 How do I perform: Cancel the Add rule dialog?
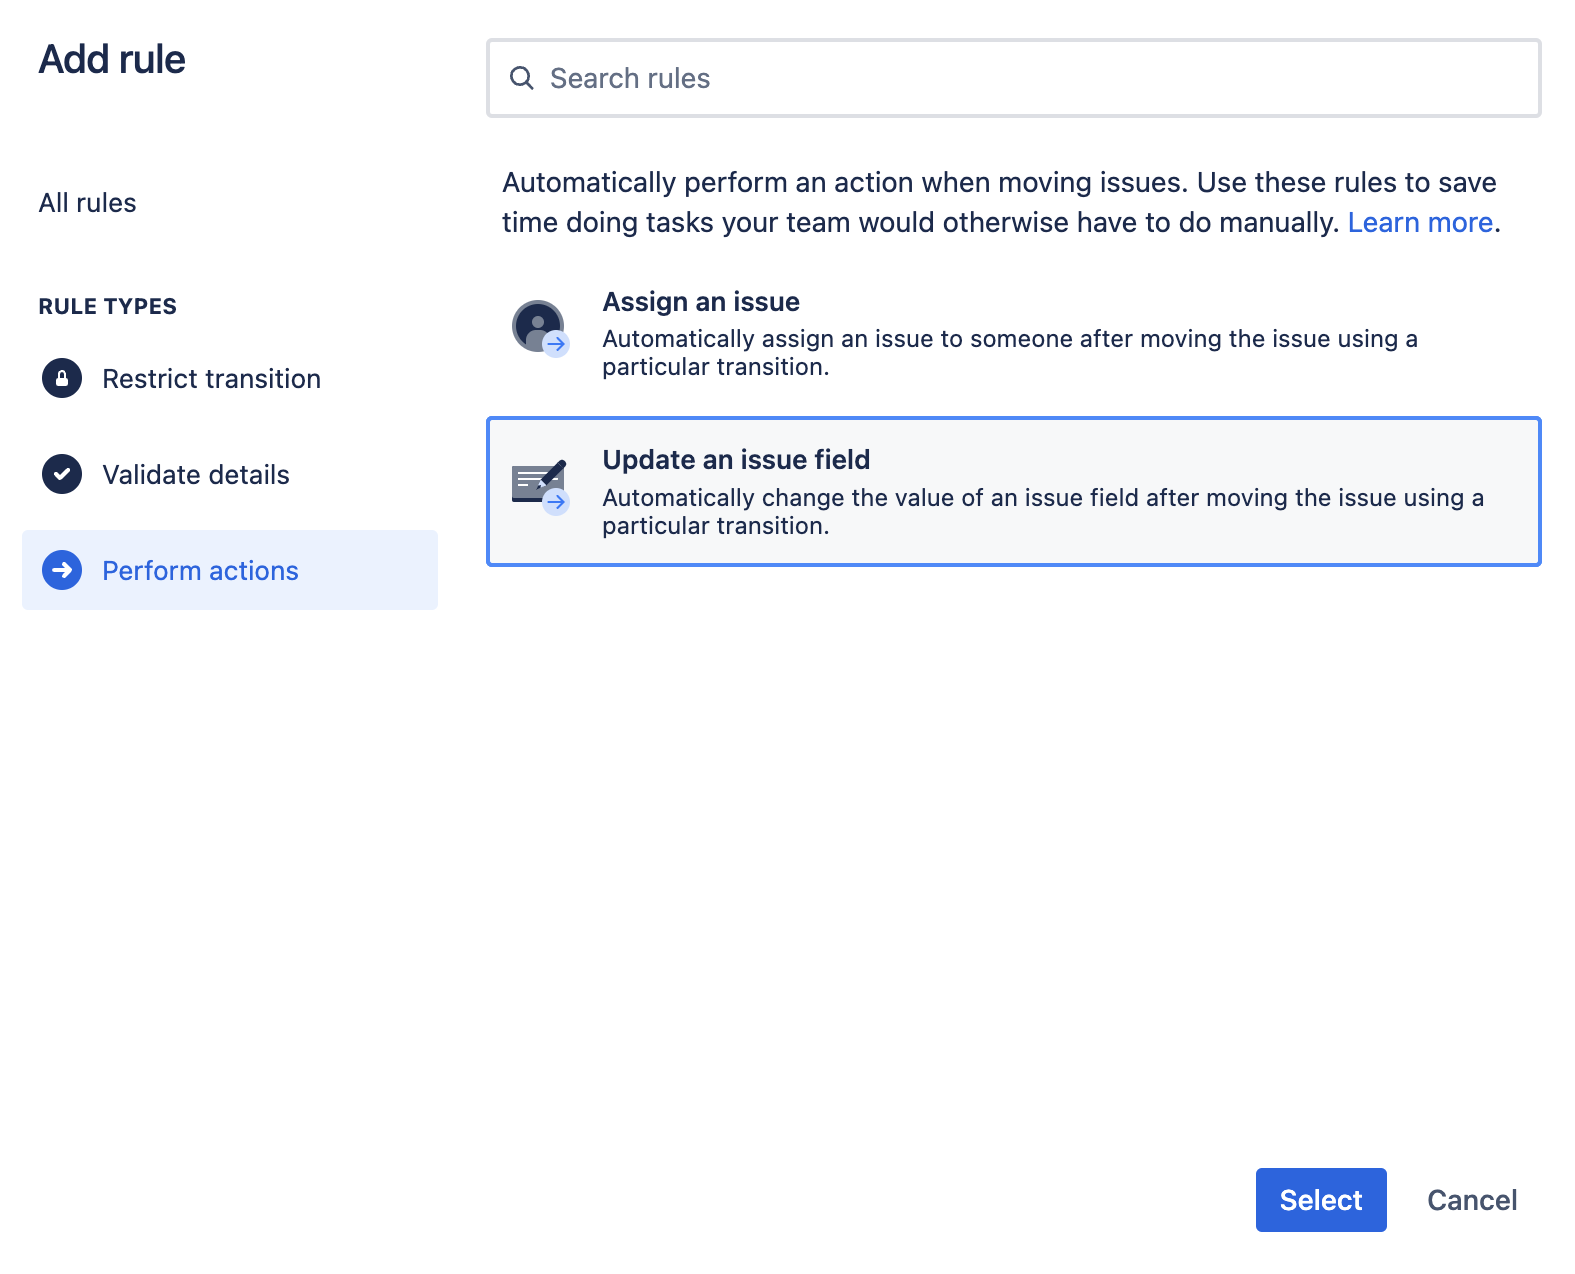tap(1471, 1200)
